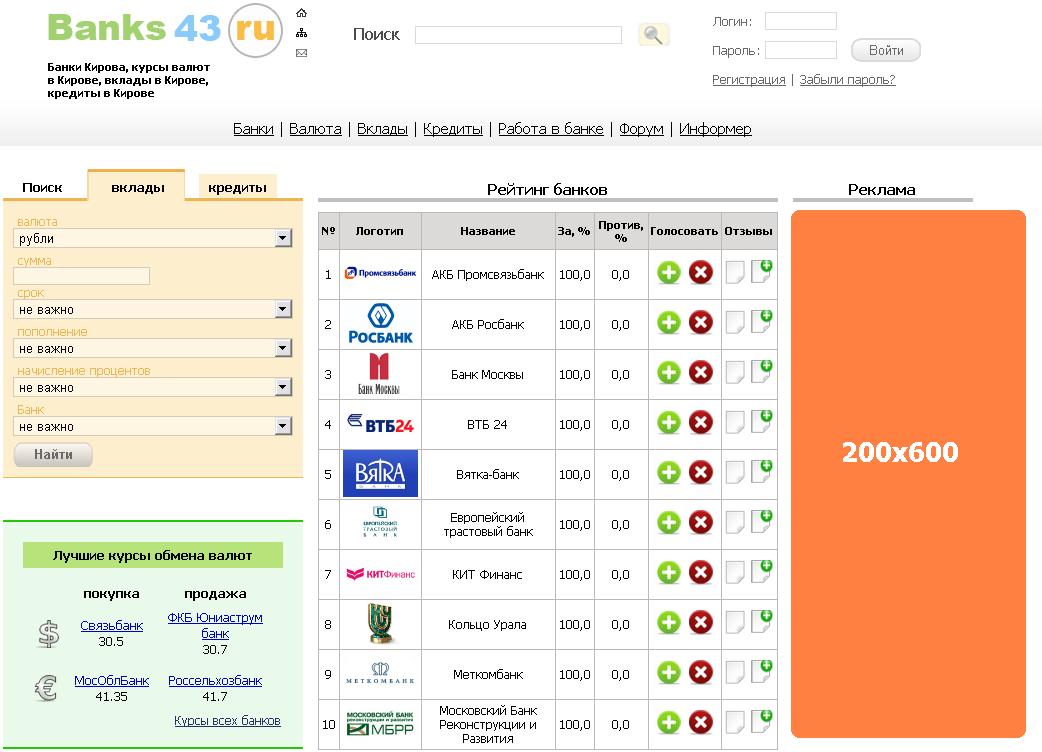Add a review for Вятка-банк
The image size is (1042, 752).
(762, 471)
